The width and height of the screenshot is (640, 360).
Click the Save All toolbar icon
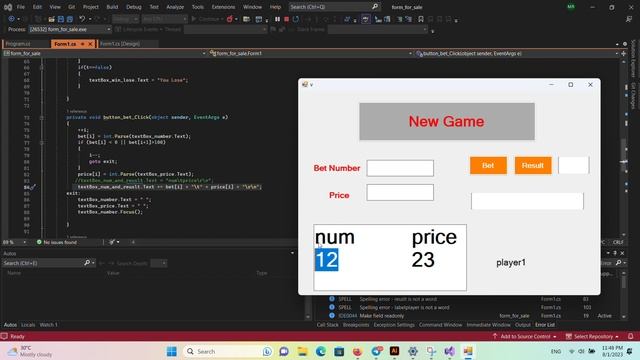point(70,19)
